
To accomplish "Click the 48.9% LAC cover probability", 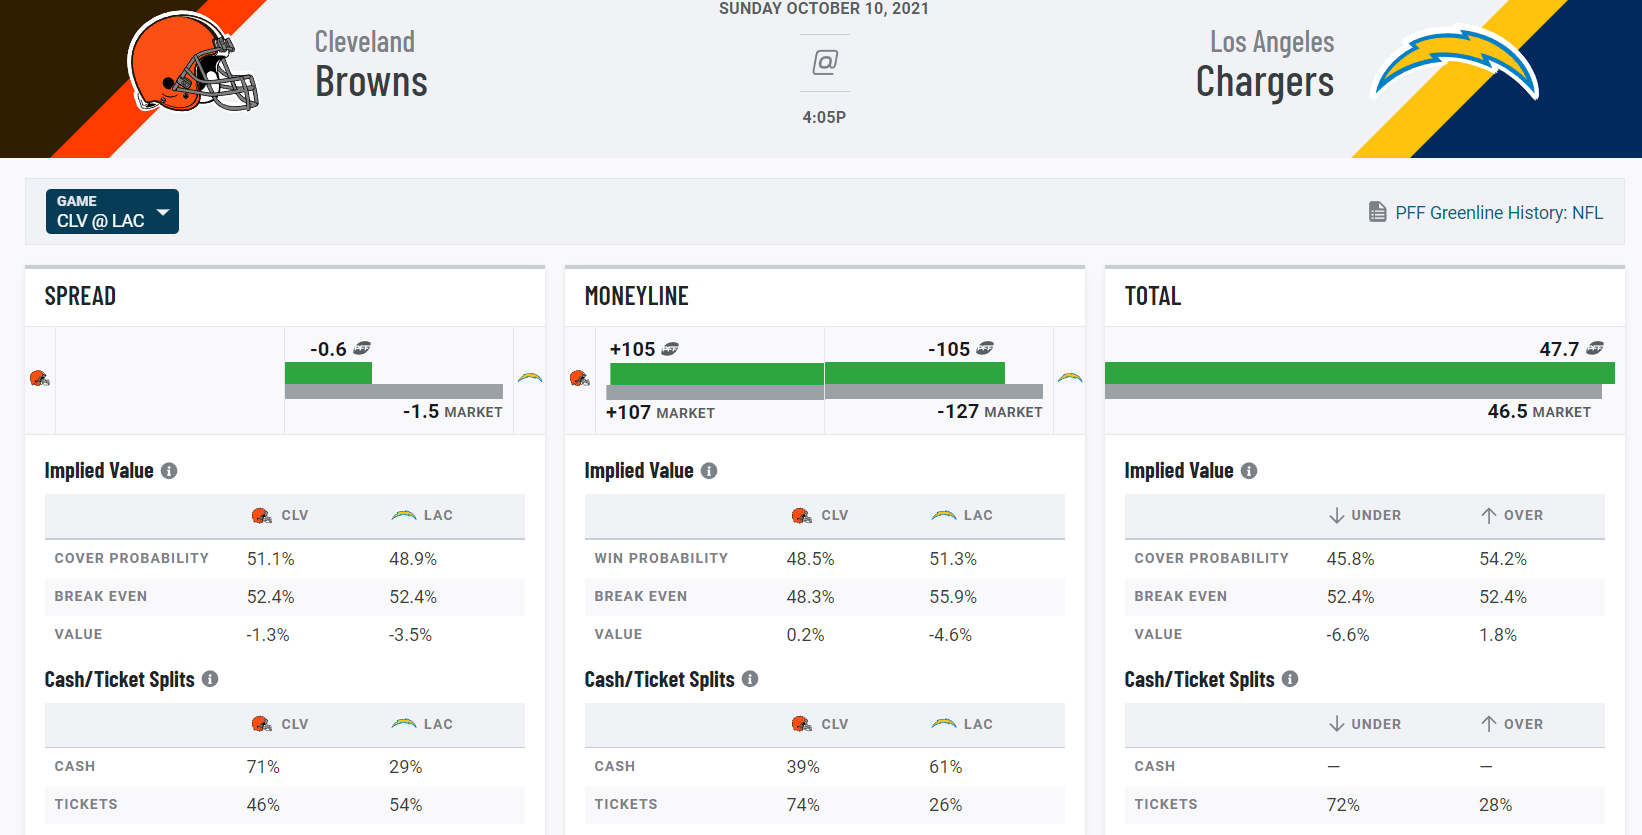I will (413, 559).
